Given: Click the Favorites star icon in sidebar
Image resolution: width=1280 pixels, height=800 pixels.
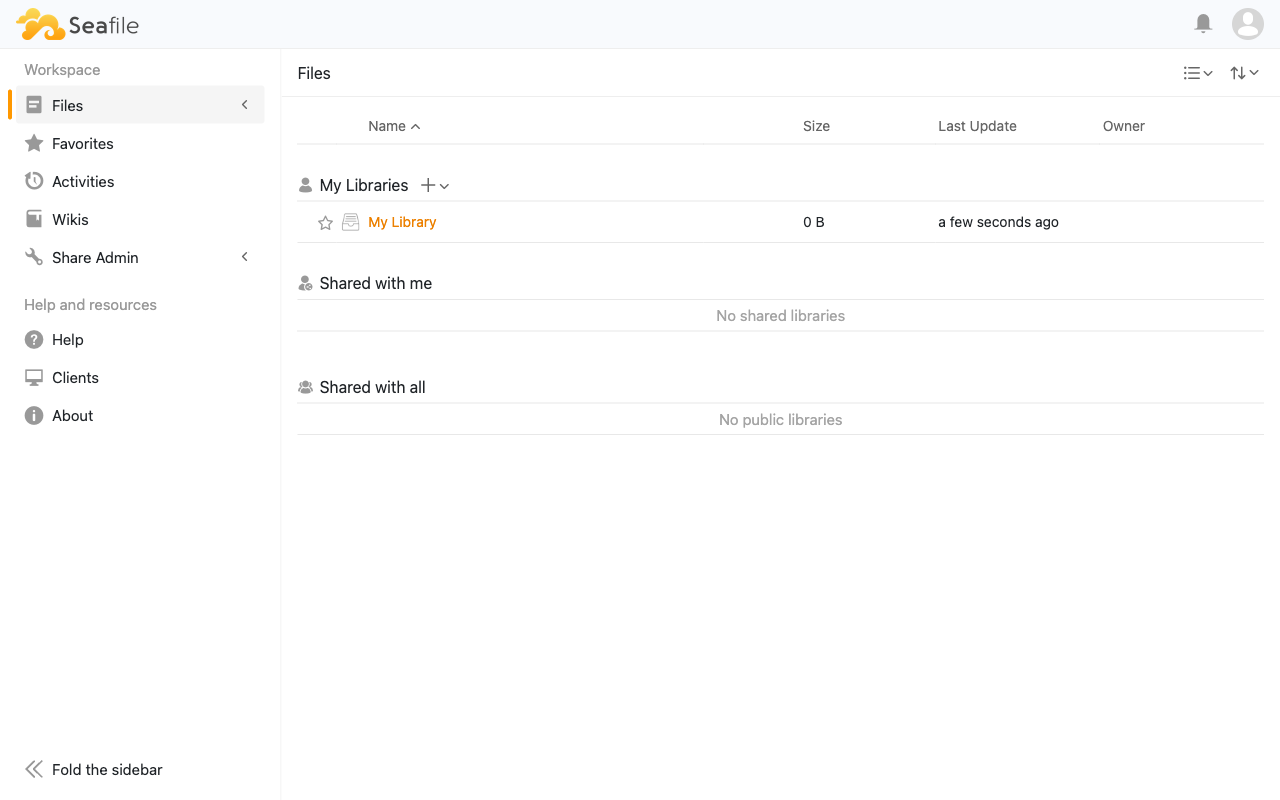Looking at the screenshot, I should tap(34, 143).
